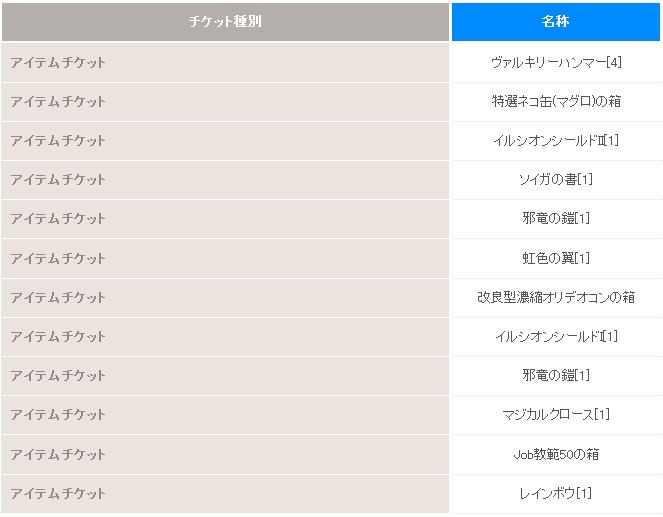The height and width of the screenshot is (517, 663).
Task: Click アイテムチケット cell beside 虹色の翼
Action: coord(225,258)
